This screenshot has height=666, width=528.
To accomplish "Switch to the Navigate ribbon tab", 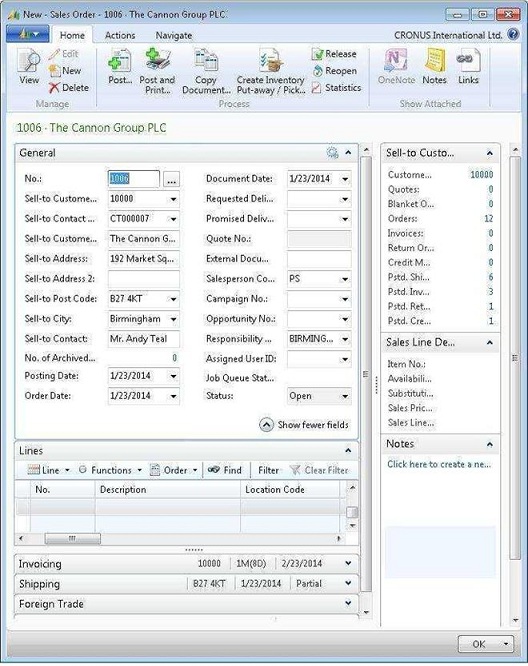I will pos(174,35).
